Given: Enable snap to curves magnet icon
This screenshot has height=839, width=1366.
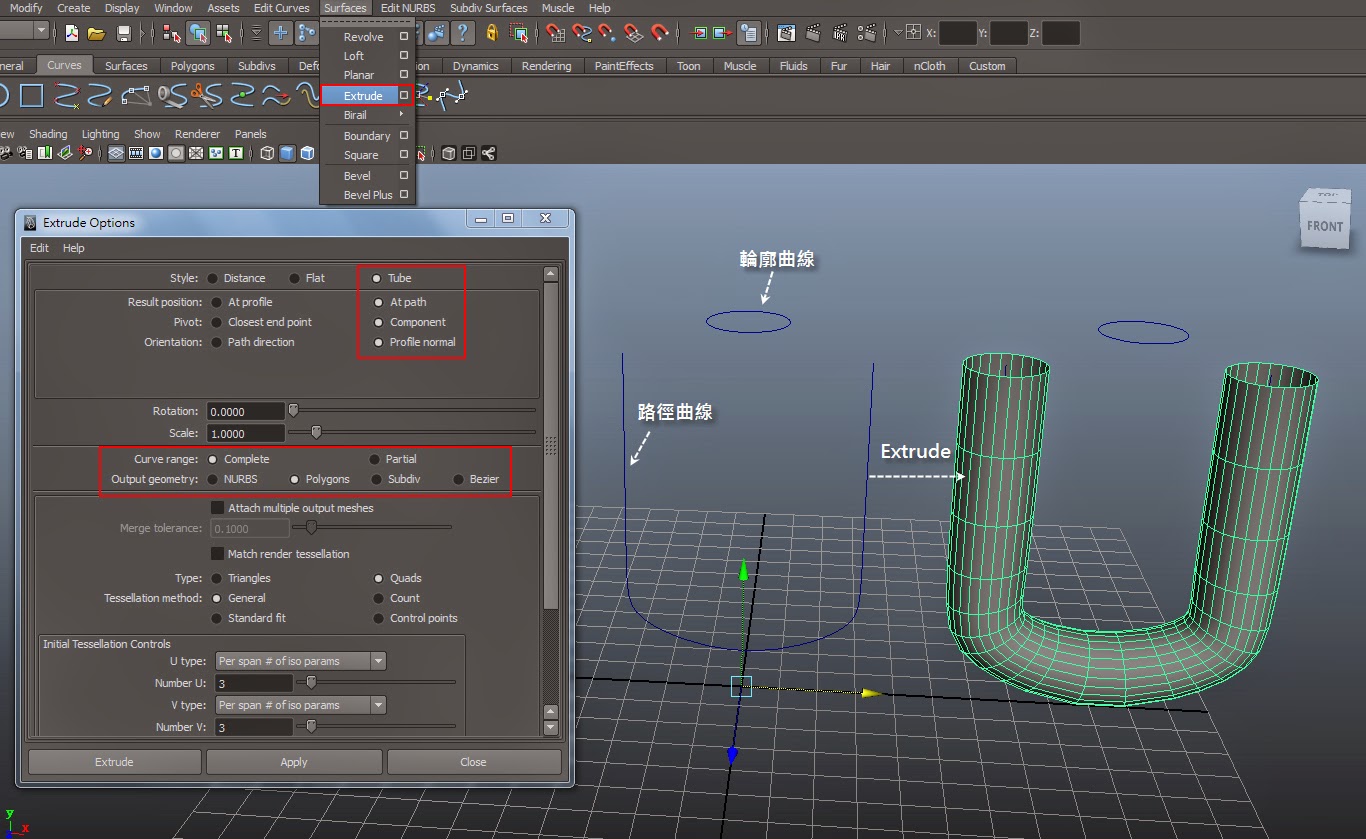Looking at the screenshot, I should pos(582,33).
